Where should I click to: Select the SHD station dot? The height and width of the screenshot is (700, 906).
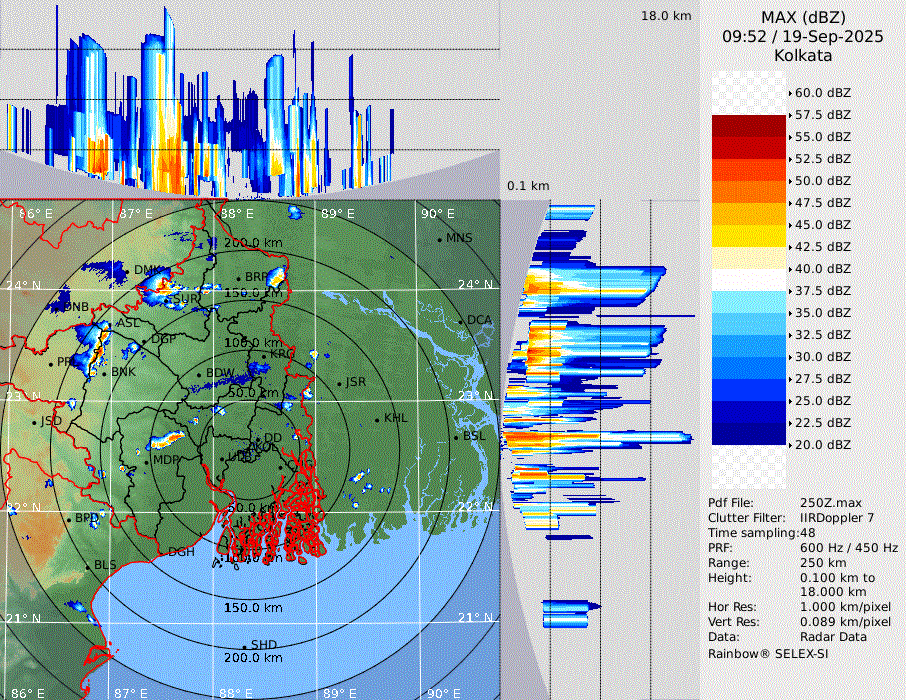244,646
